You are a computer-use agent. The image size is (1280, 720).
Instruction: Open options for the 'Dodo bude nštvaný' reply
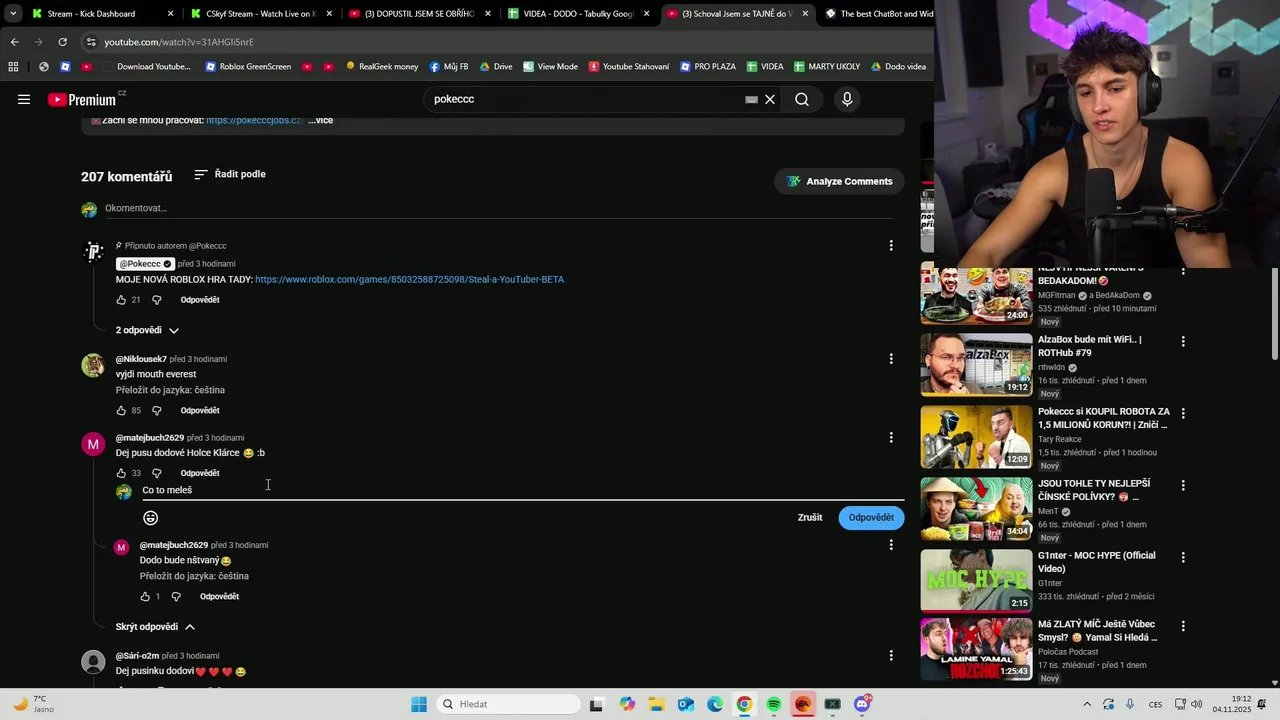[x=891, y=545]
